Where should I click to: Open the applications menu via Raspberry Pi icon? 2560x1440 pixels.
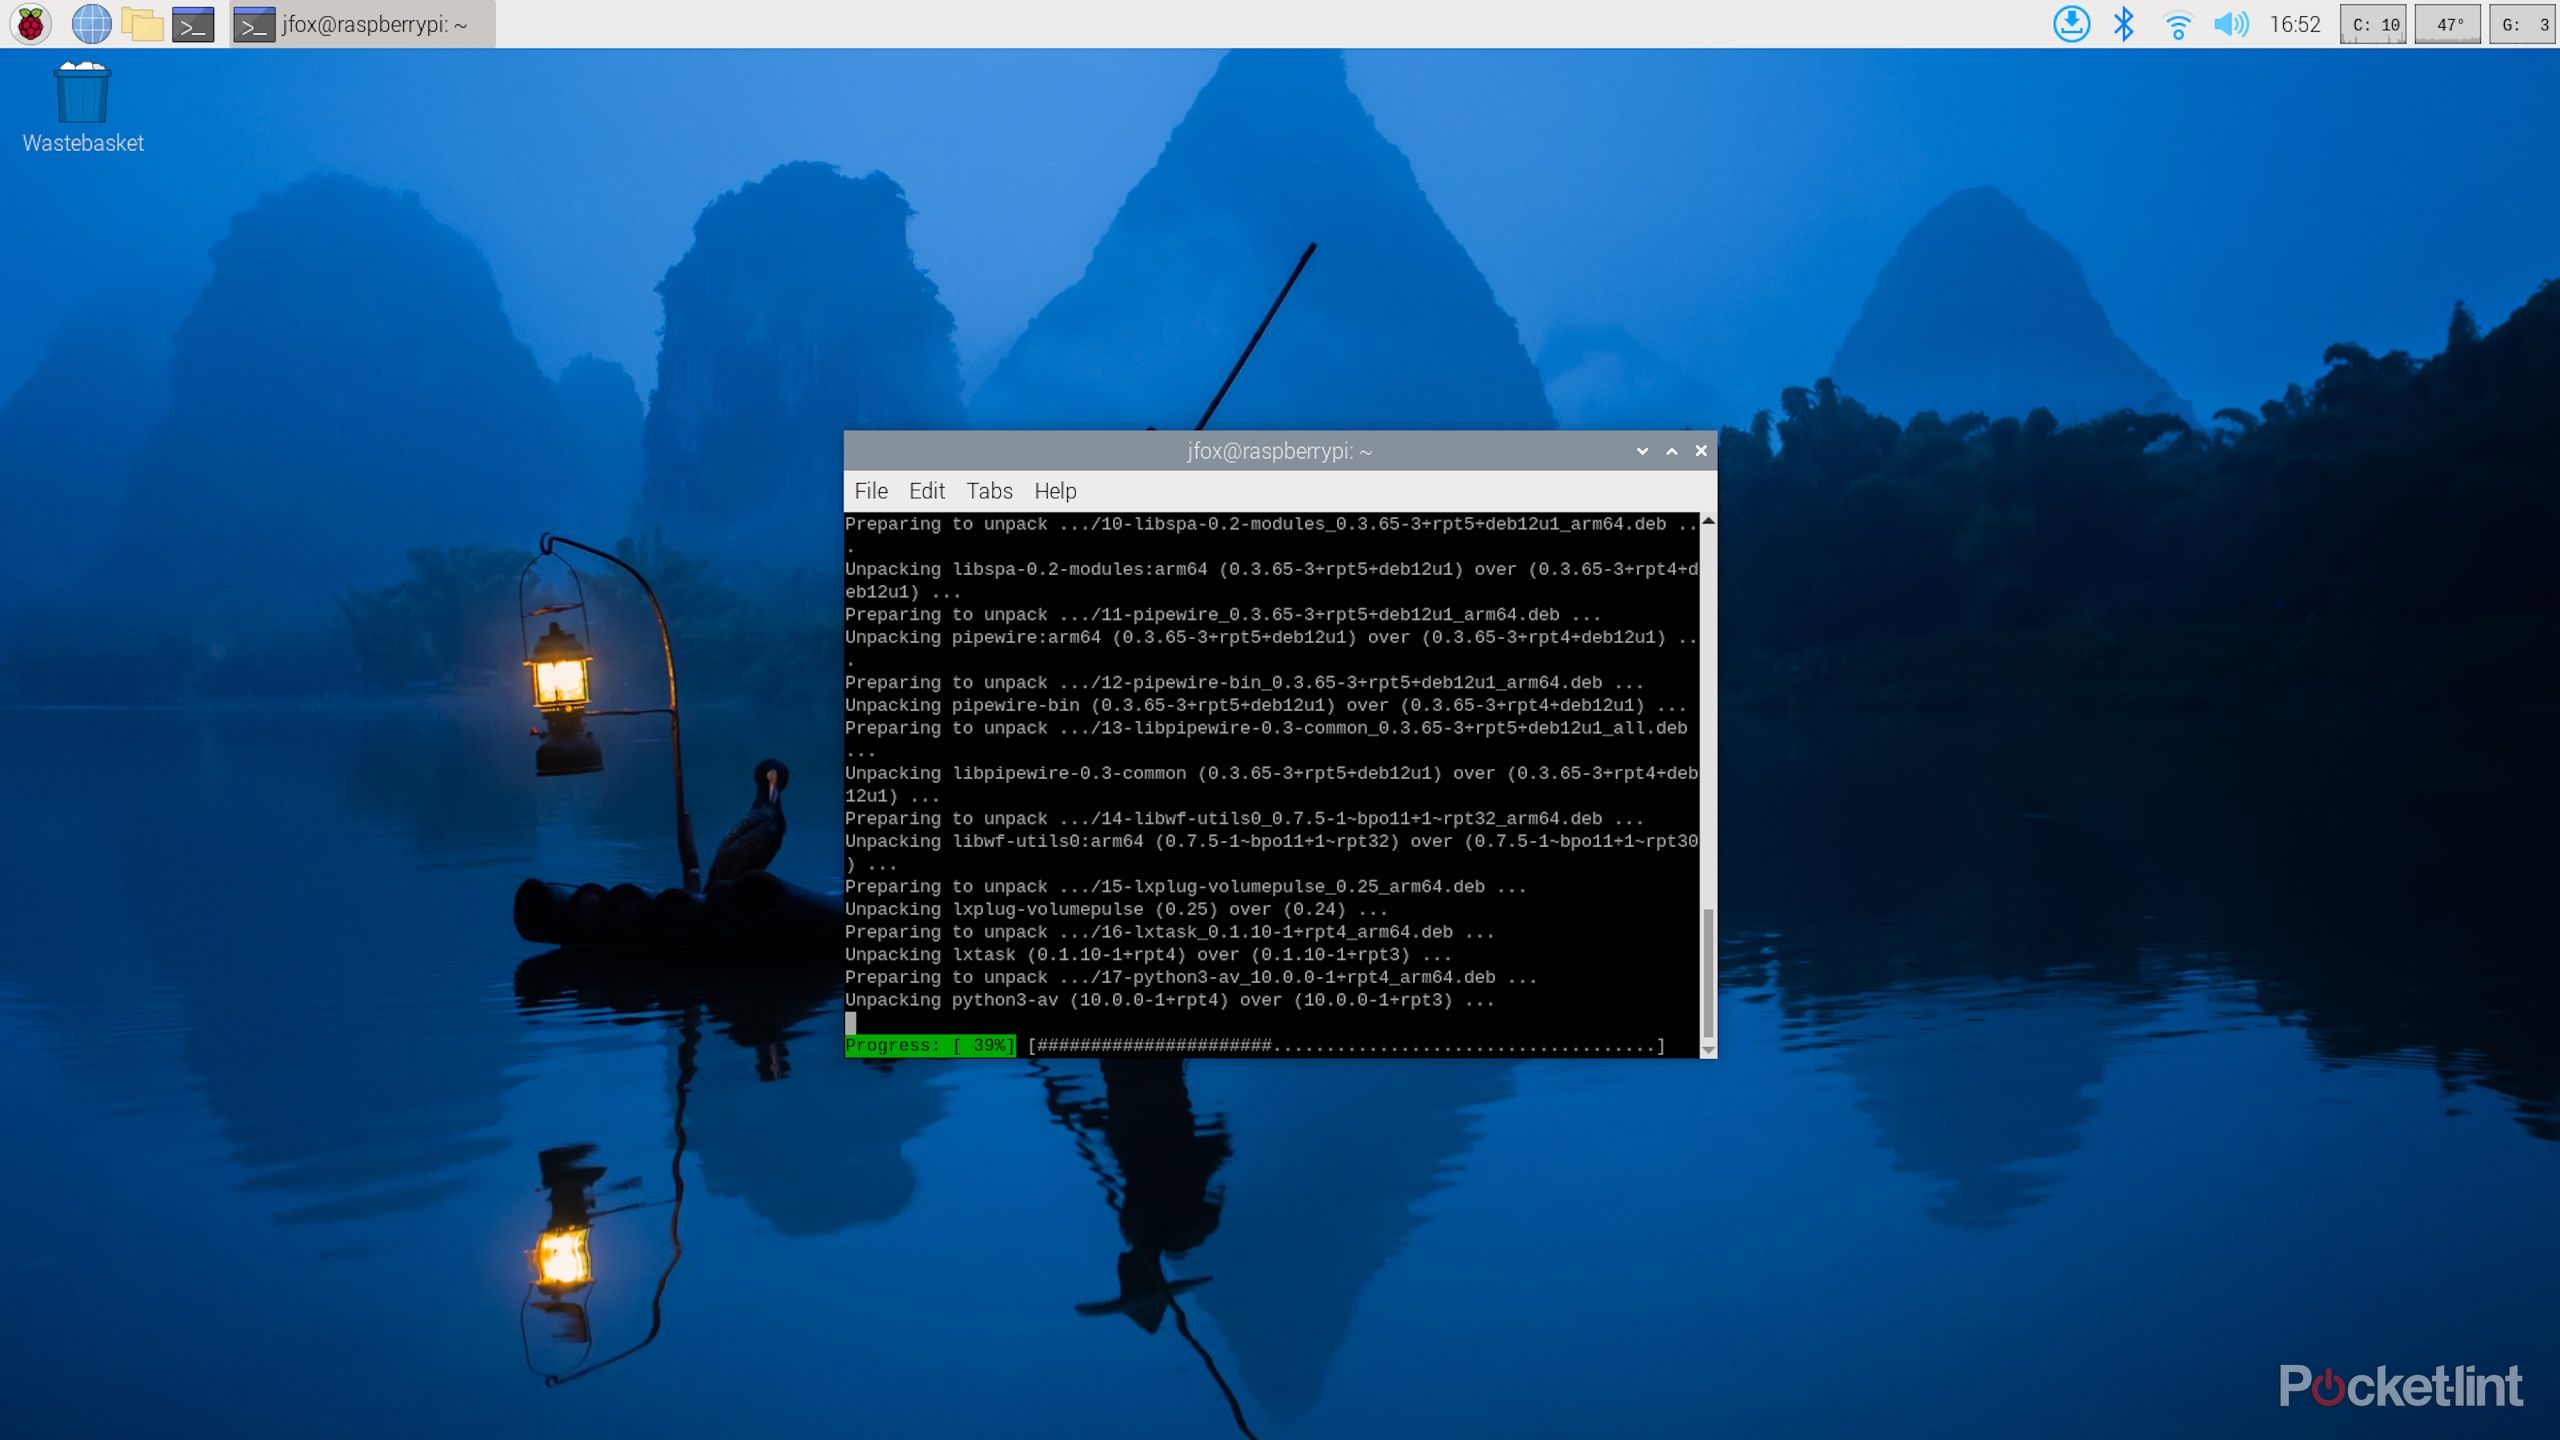coord(31,23)
